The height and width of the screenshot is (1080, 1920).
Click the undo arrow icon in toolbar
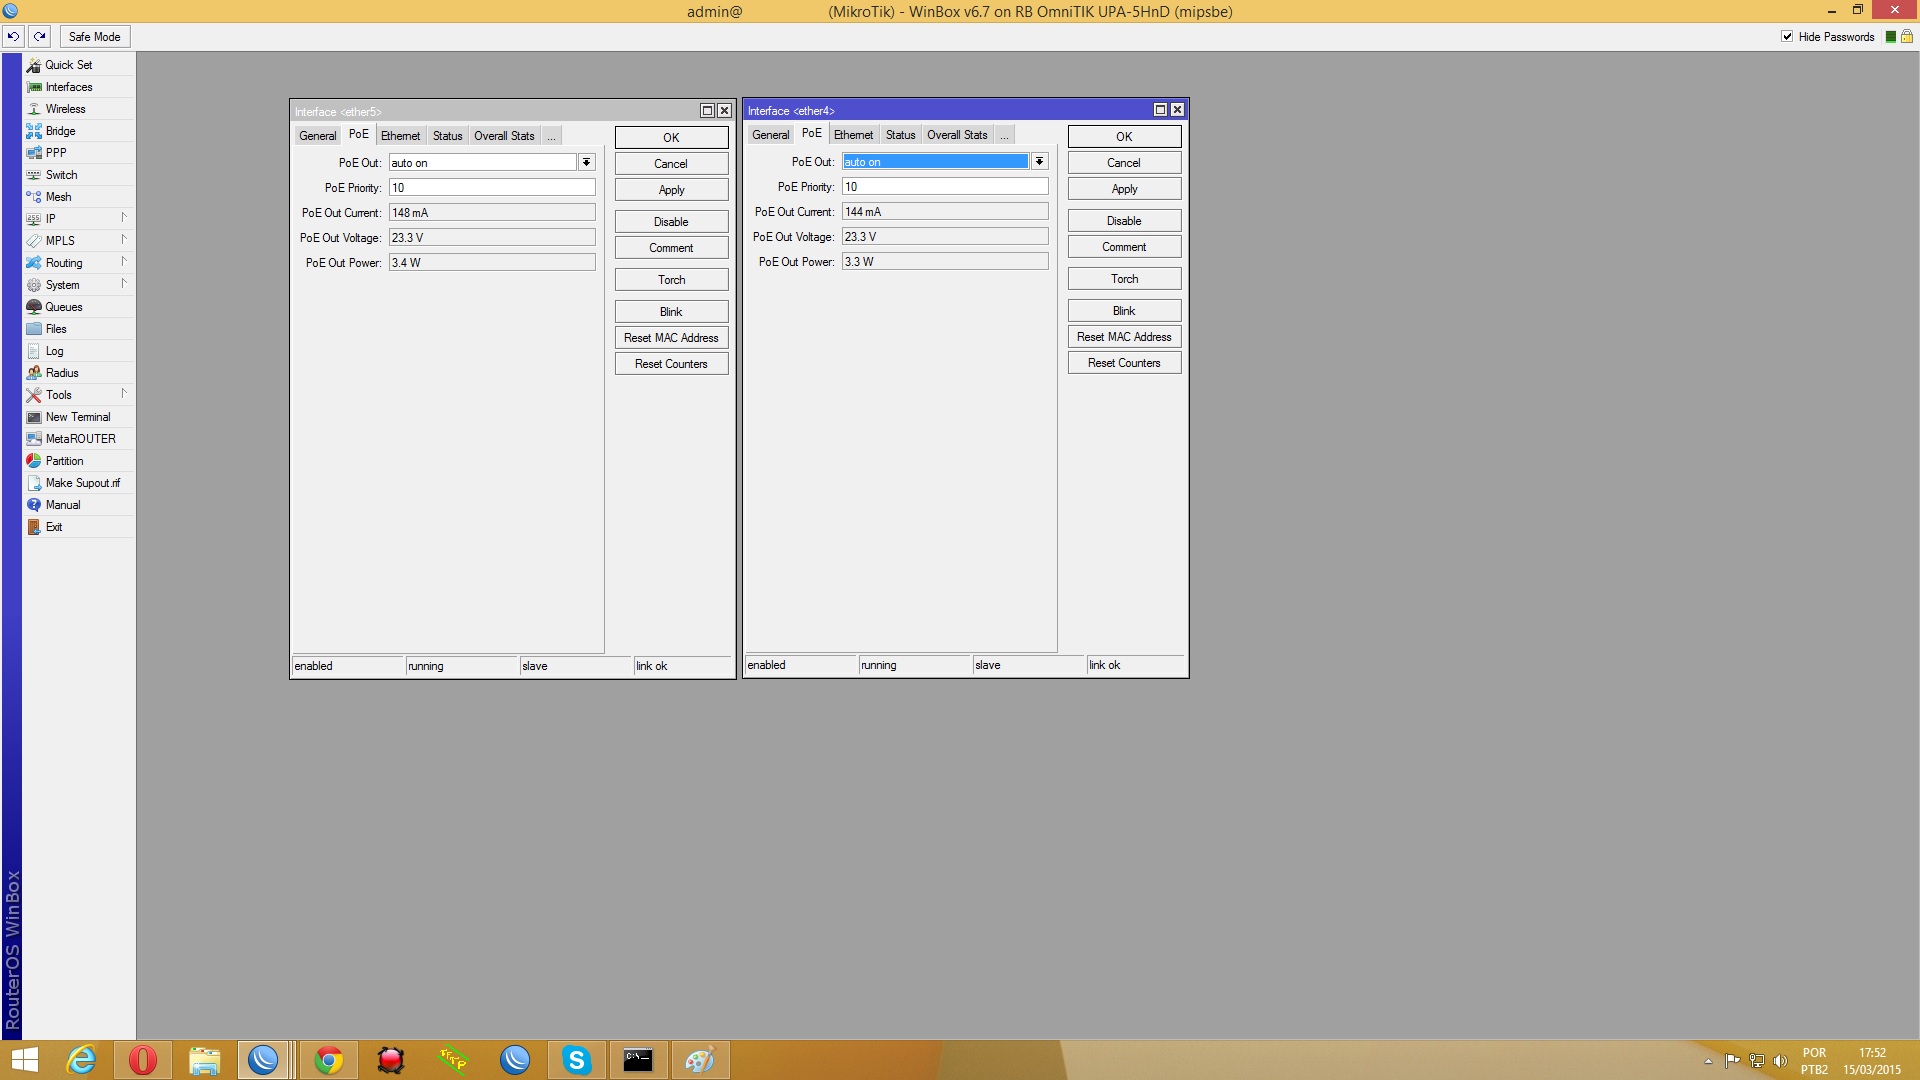[13, 37]
